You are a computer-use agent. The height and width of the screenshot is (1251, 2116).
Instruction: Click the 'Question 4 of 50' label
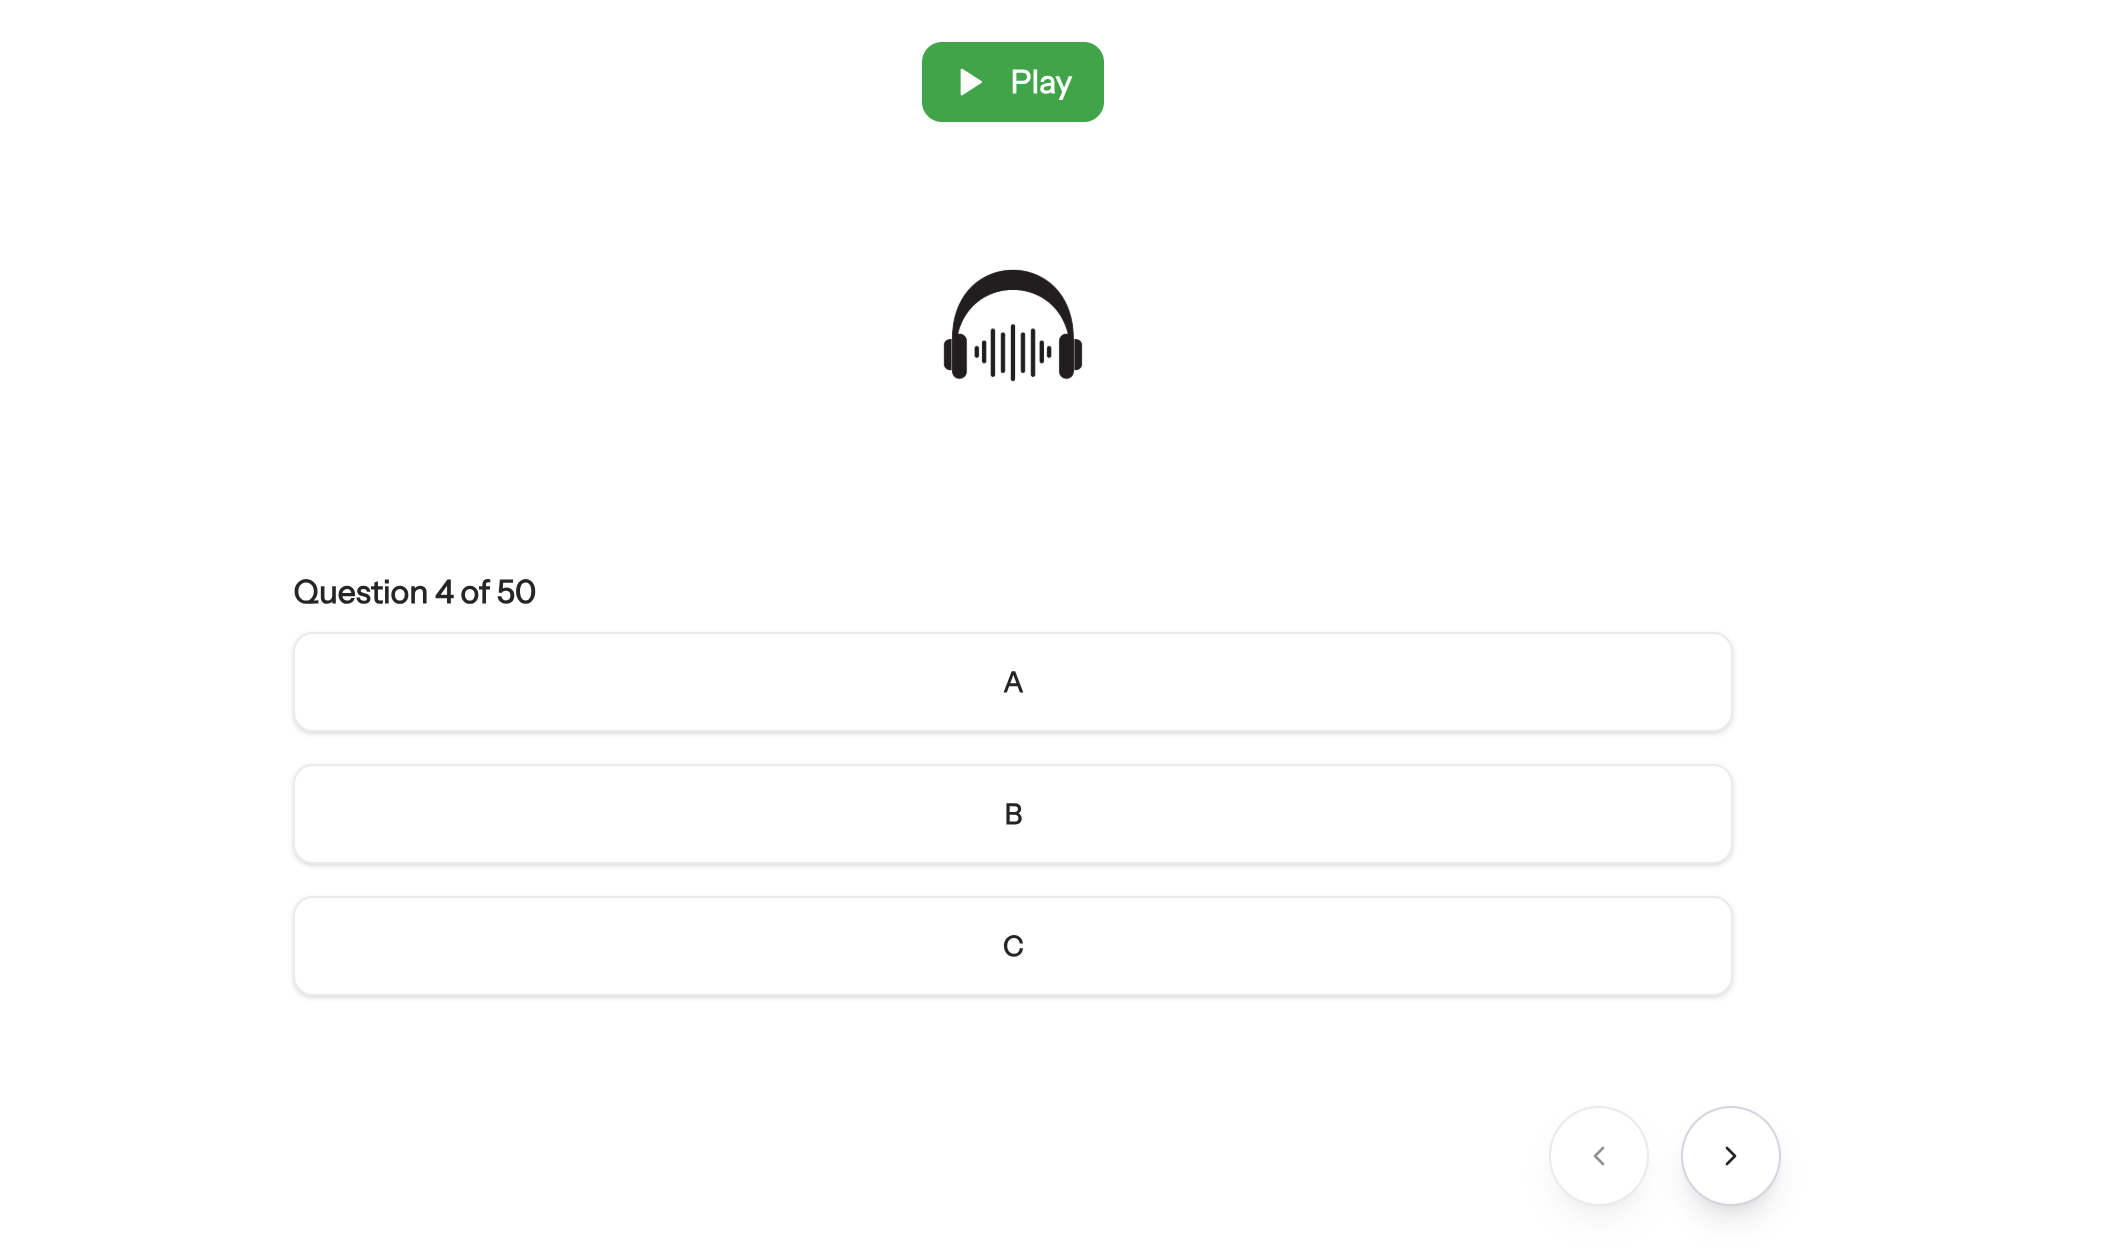pos(414,592)
